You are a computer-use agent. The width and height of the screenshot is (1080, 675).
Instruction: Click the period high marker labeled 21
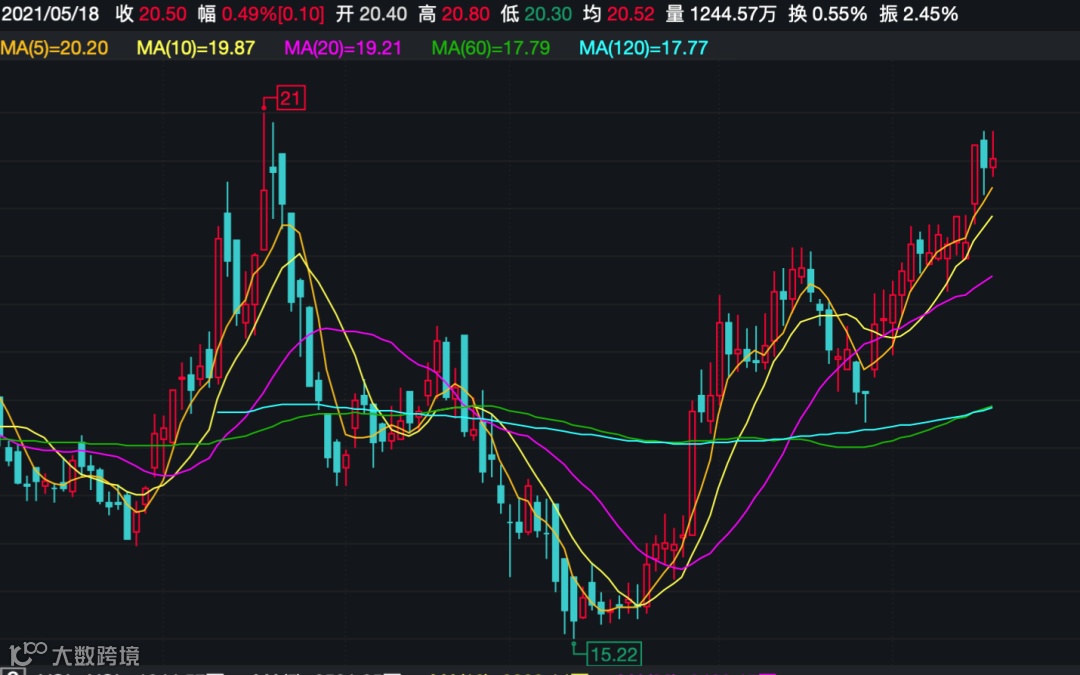(291, 98)
